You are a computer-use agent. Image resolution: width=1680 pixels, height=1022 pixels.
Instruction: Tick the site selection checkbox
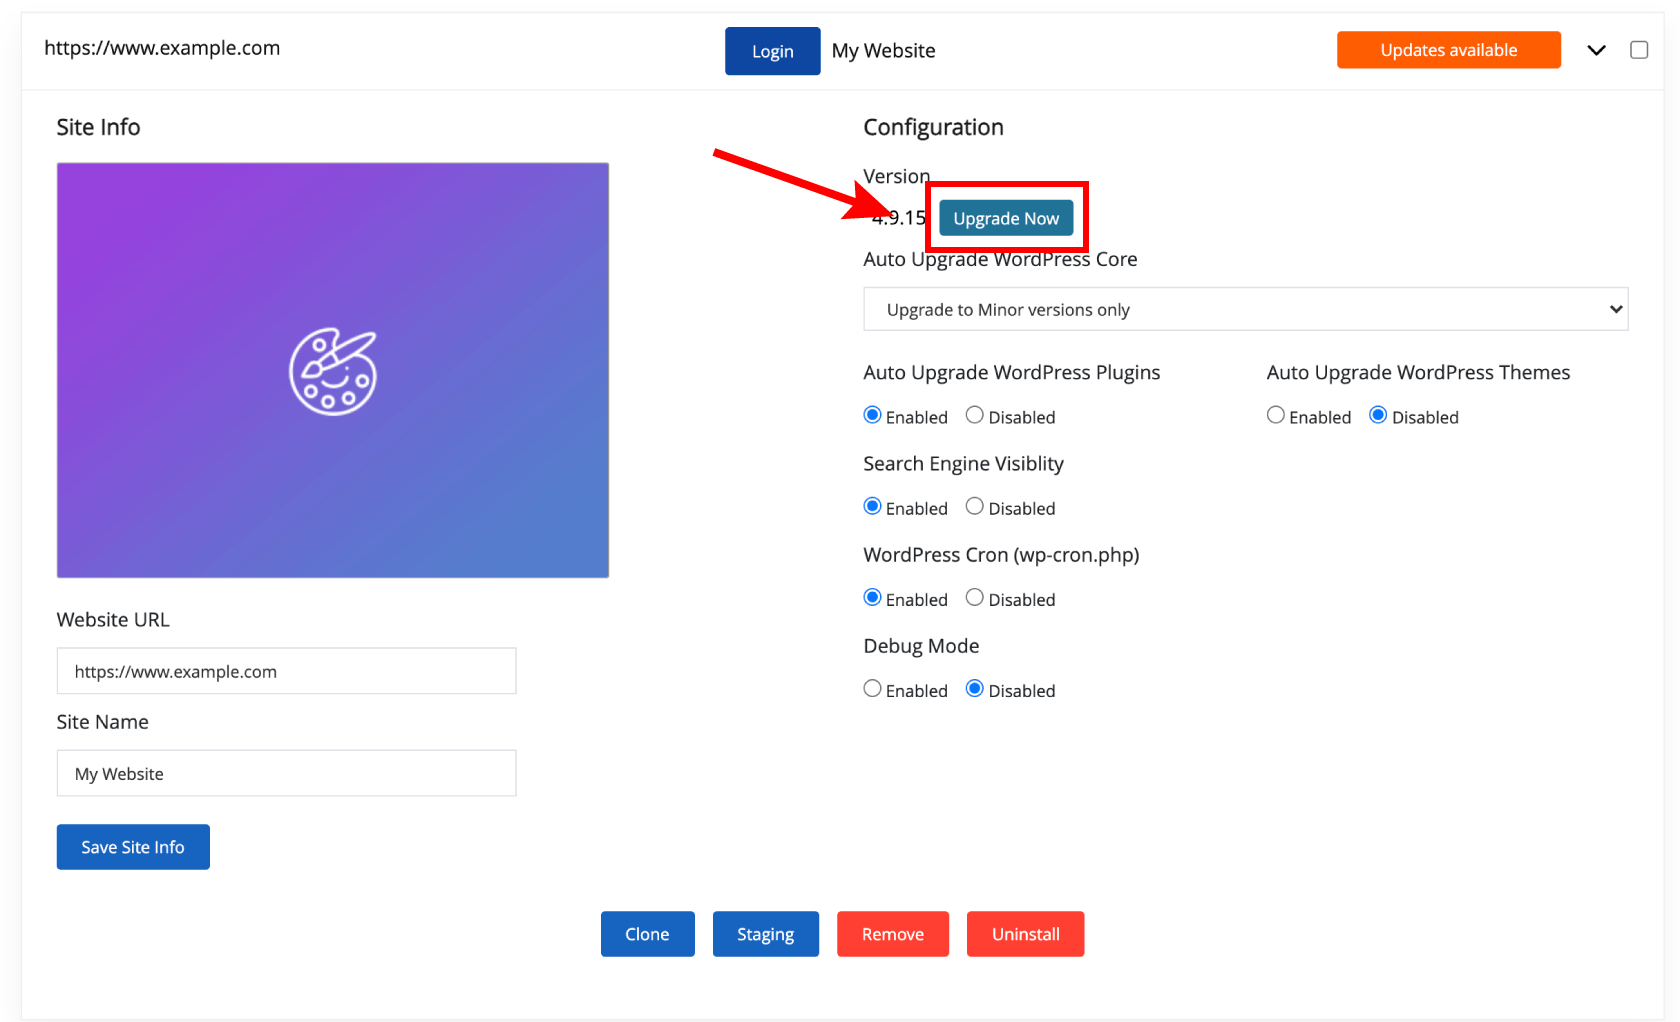1639,50
